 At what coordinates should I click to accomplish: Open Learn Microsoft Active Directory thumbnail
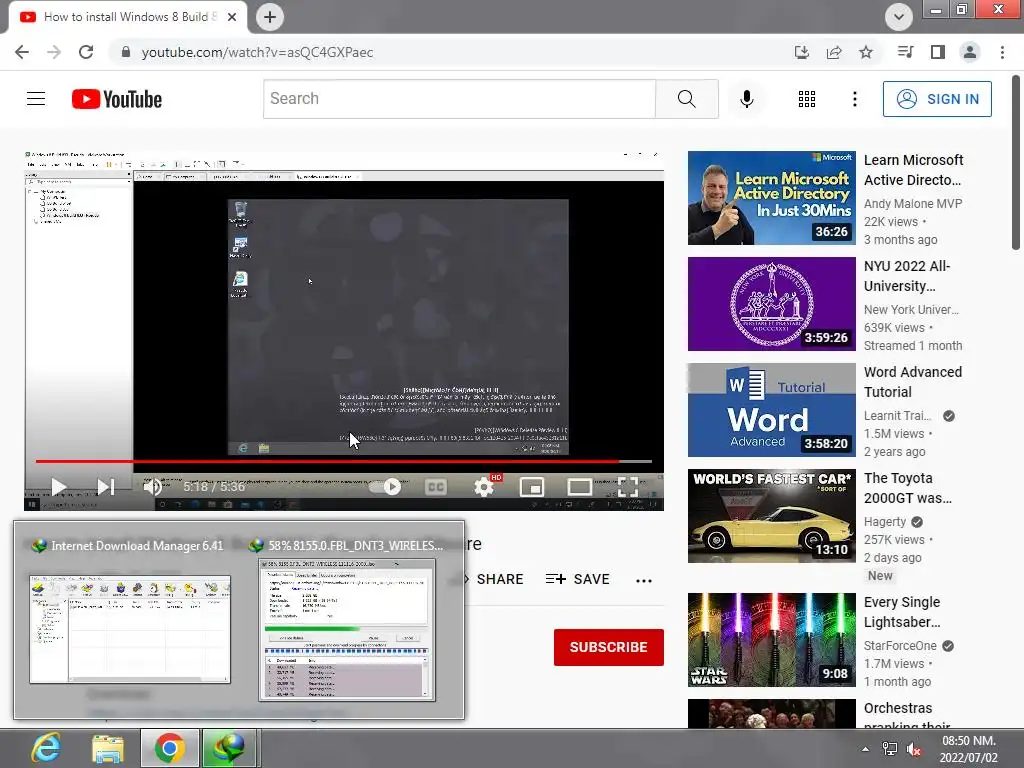coord(771,198)
